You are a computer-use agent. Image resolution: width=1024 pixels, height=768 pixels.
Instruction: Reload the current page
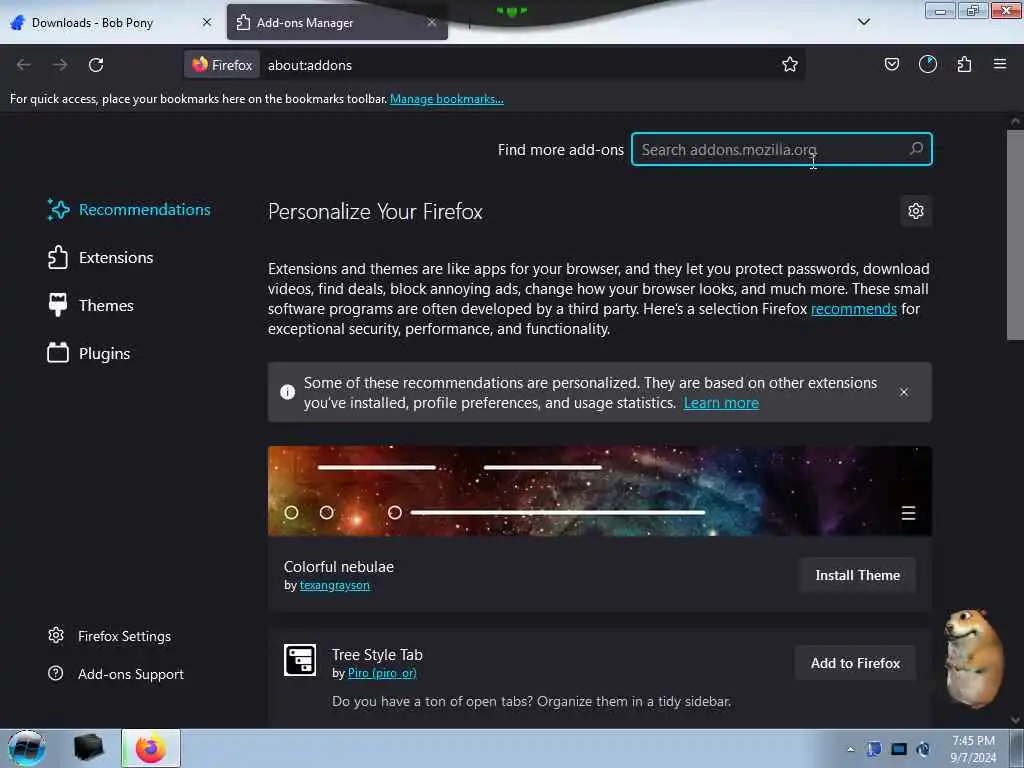click(x=96, y=65)
